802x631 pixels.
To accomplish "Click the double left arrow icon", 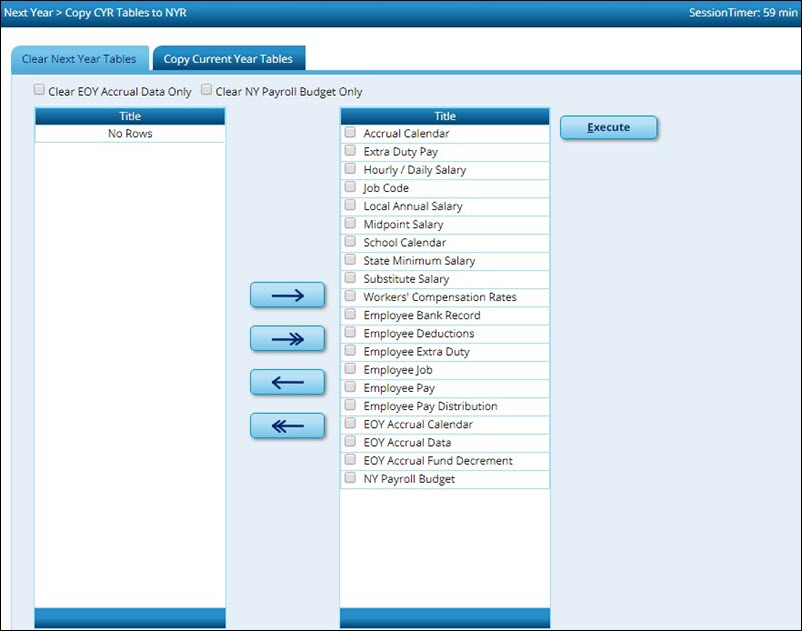I will tap(287, 426).
